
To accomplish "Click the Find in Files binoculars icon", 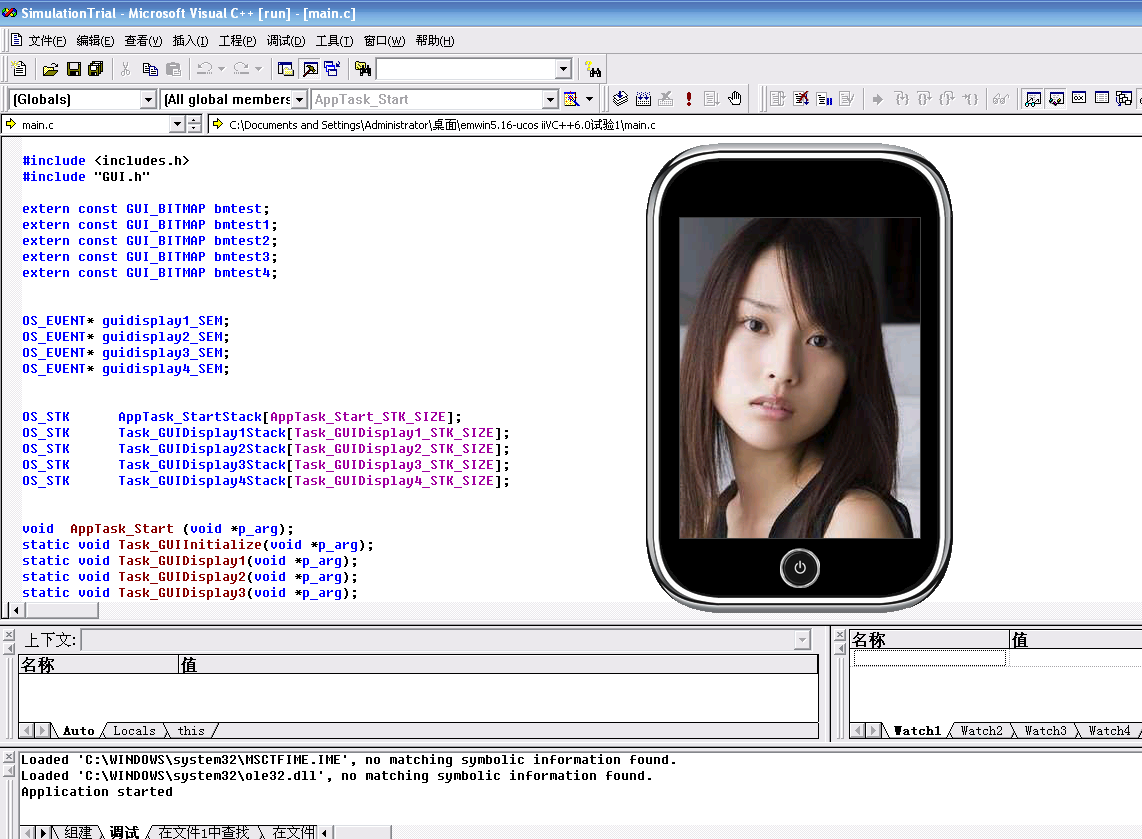I will click(363, 69).
